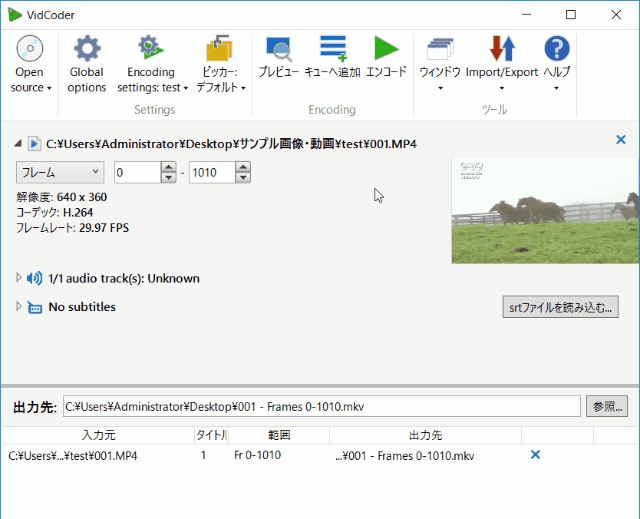Increase the start frame value
Viewport: 640px width, 519px height.
(x=169, y=167)
